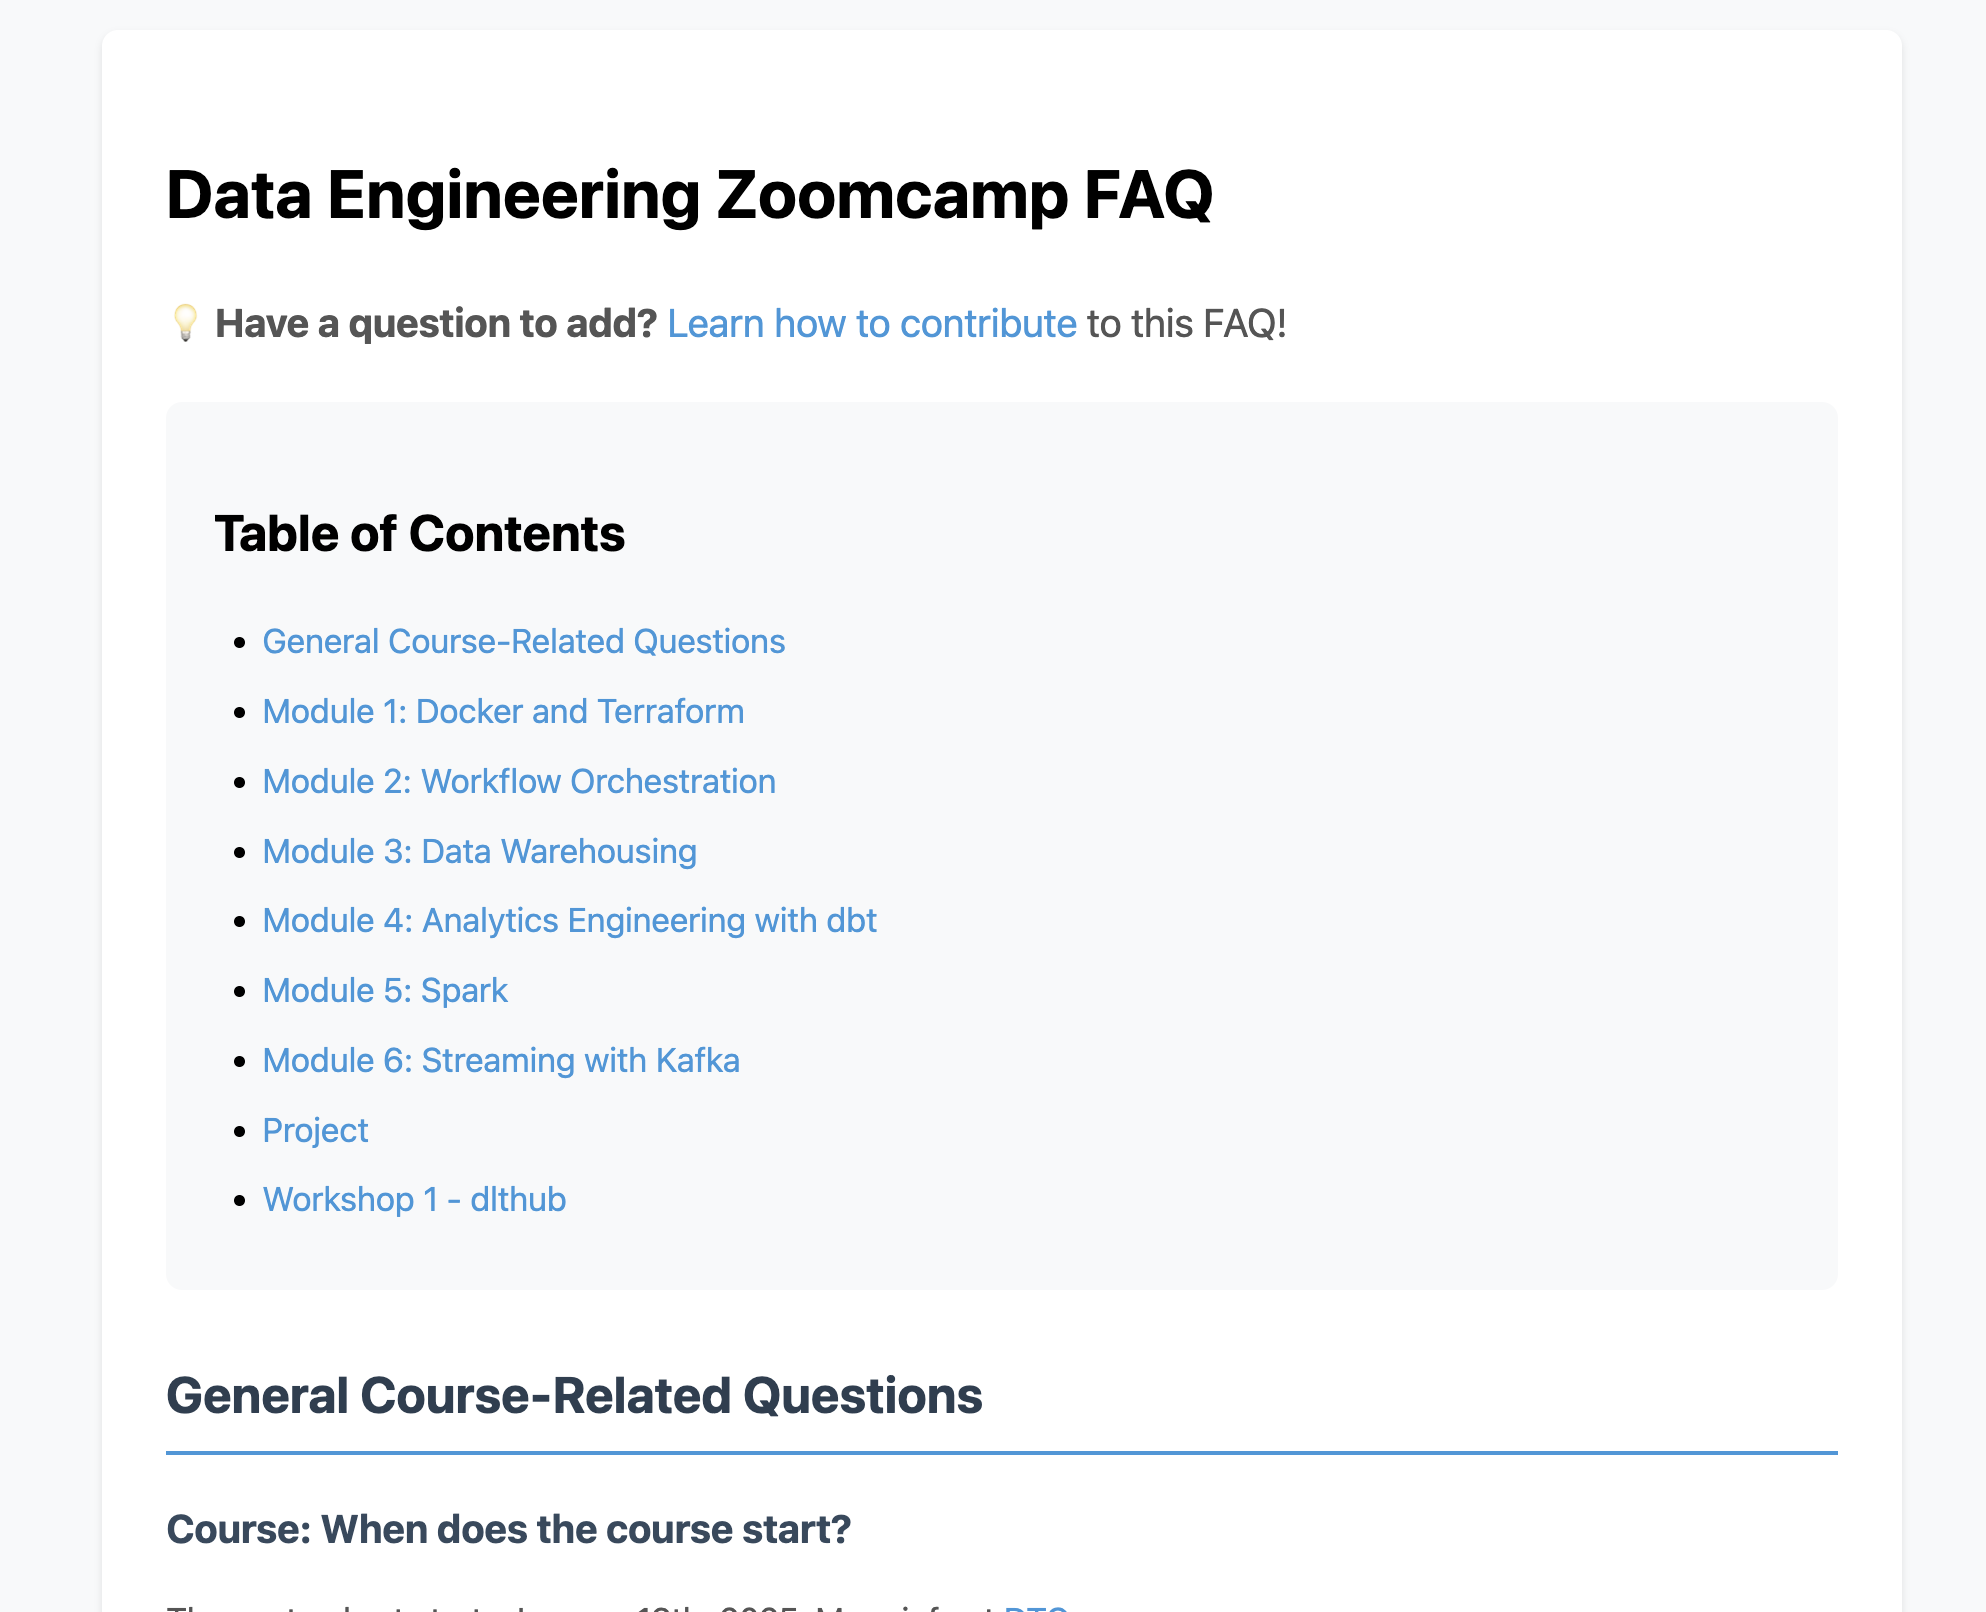Open the "Learn how to contribute" link
The height and width of the screenshot is (1612, 1986).
872,323
